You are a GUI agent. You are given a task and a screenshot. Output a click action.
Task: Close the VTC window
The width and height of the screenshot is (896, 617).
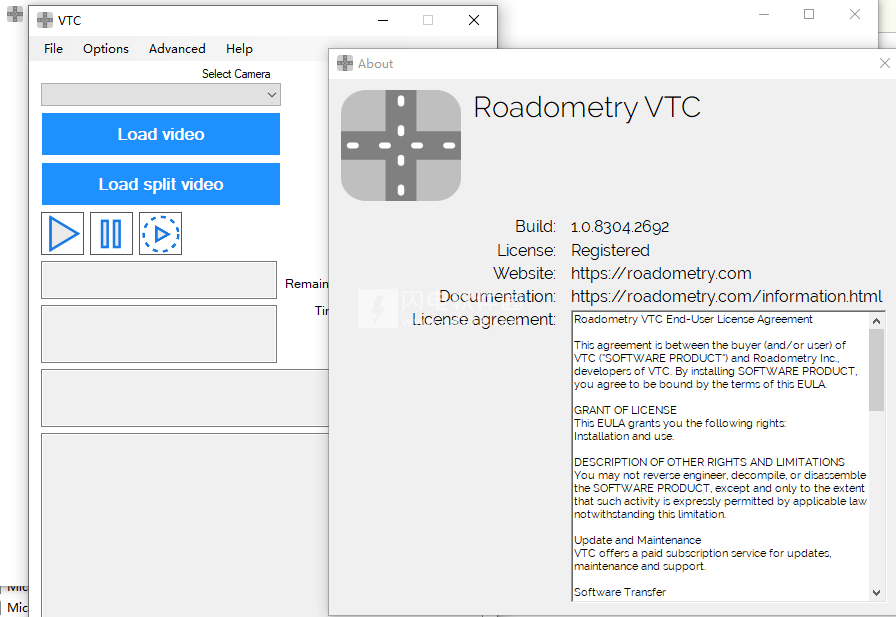point(474,20)
